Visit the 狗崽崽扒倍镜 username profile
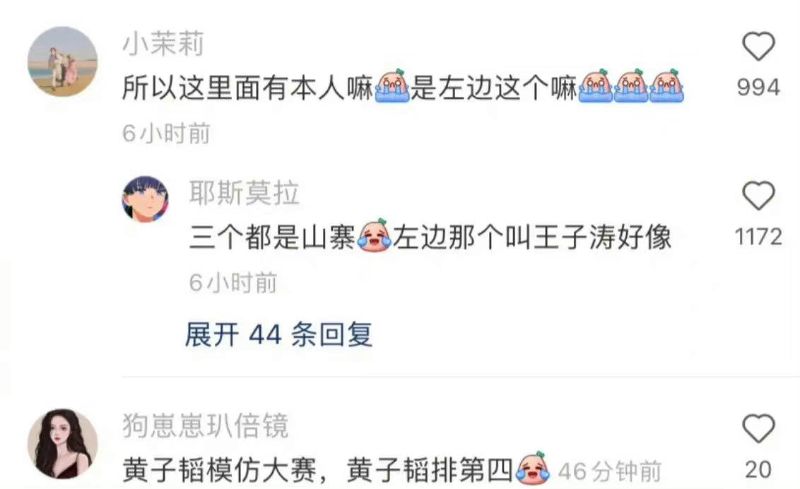The width and height of the screenshot is (800, 489). (x=206, y=426)
